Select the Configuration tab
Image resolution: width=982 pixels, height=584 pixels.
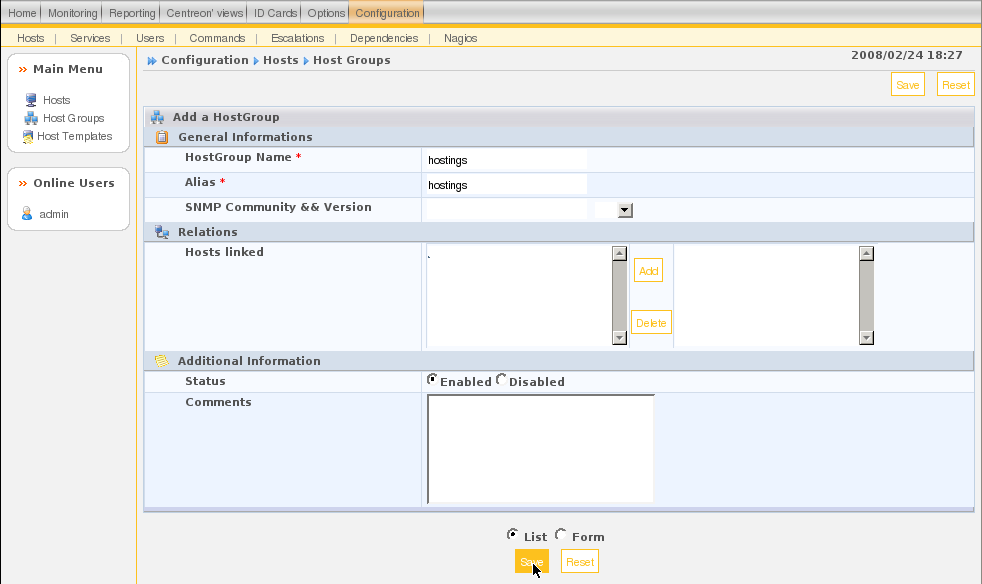click(x=387, y=13)
